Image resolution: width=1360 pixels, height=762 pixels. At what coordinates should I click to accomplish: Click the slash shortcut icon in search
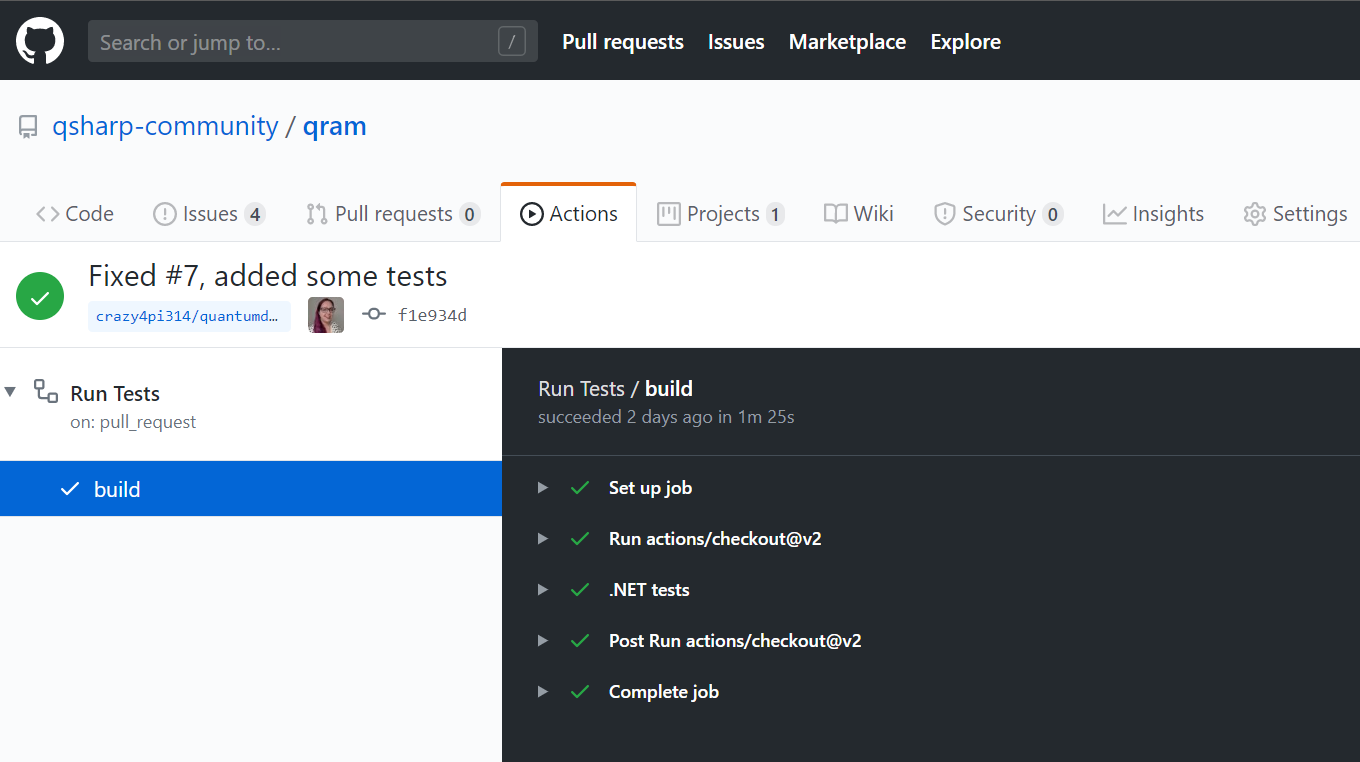(x=512, y=41)
